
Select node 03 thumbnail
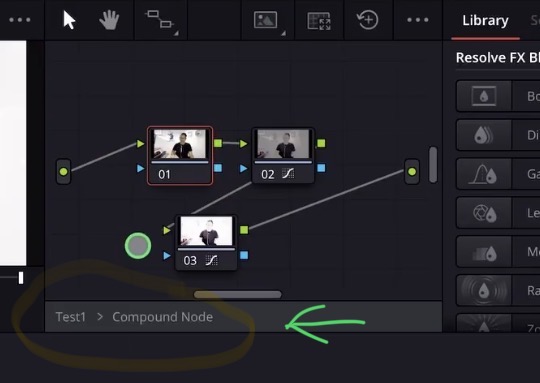(206, 231)
